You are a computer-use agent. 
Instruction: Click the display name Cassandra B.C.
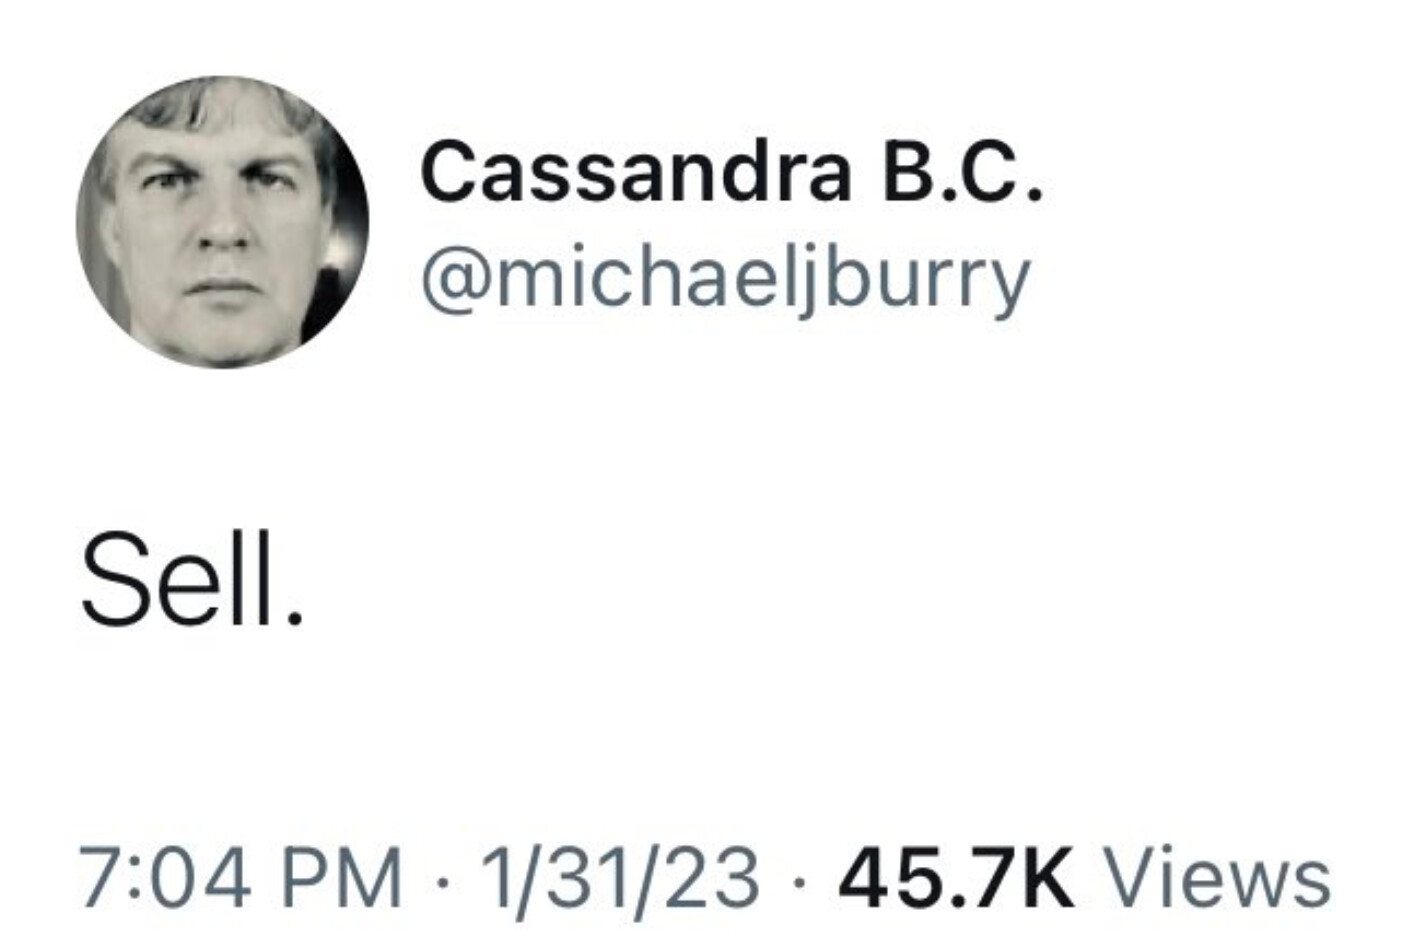pyautogui.click(x=732, y=170)
